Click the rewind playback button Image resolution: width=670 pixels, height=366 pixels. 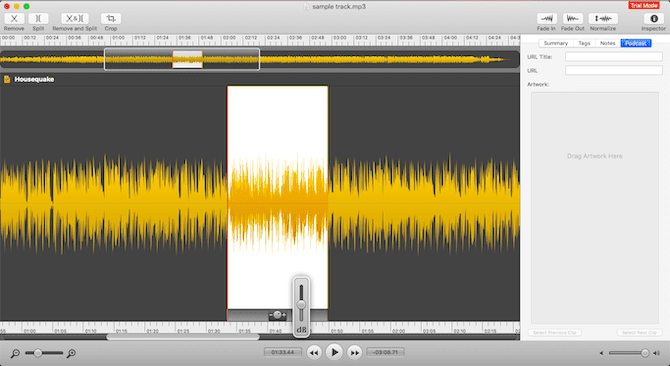click(314, 353)
